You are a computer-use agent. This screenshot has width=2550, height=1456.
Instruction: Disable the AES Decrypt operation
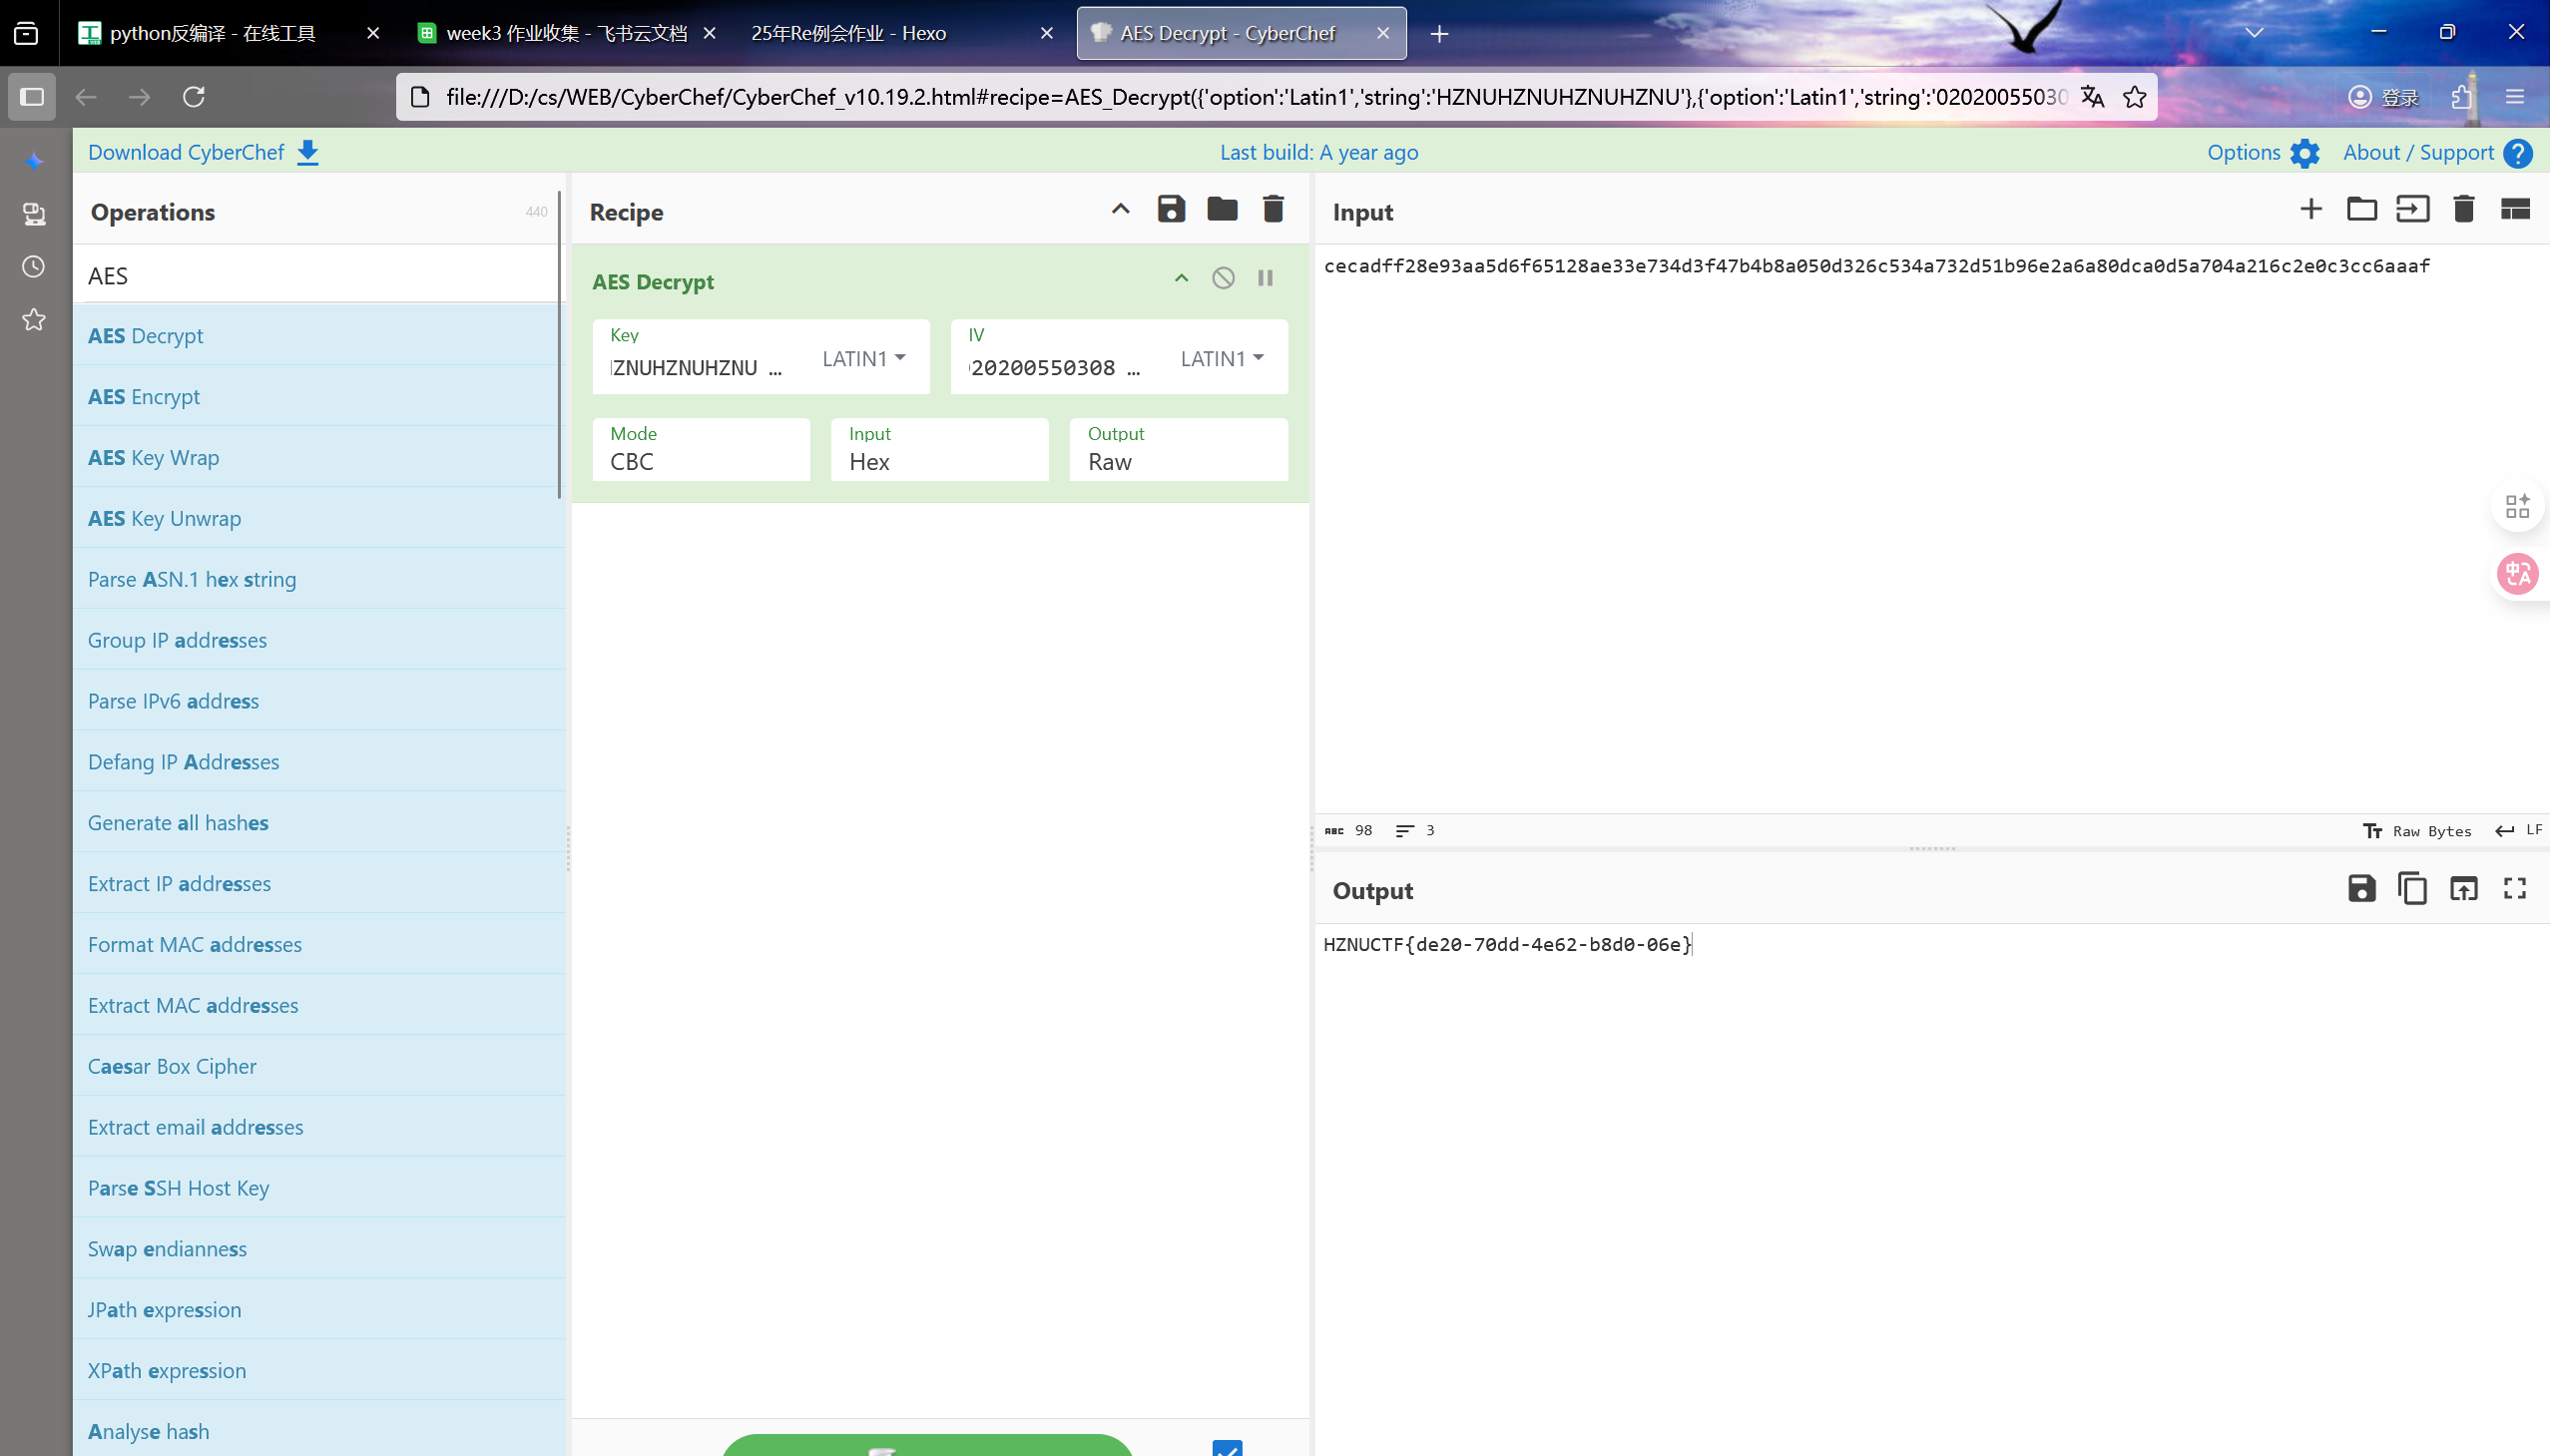1223,278
